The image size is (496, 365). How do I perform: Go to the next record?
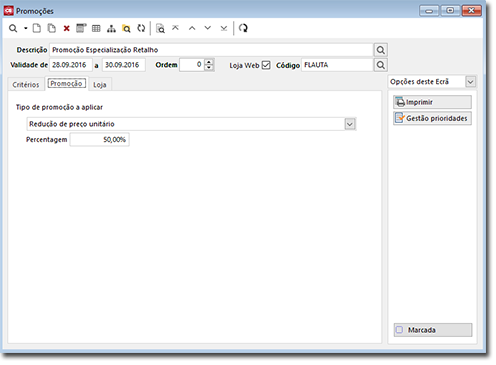(x=208, y=28)
